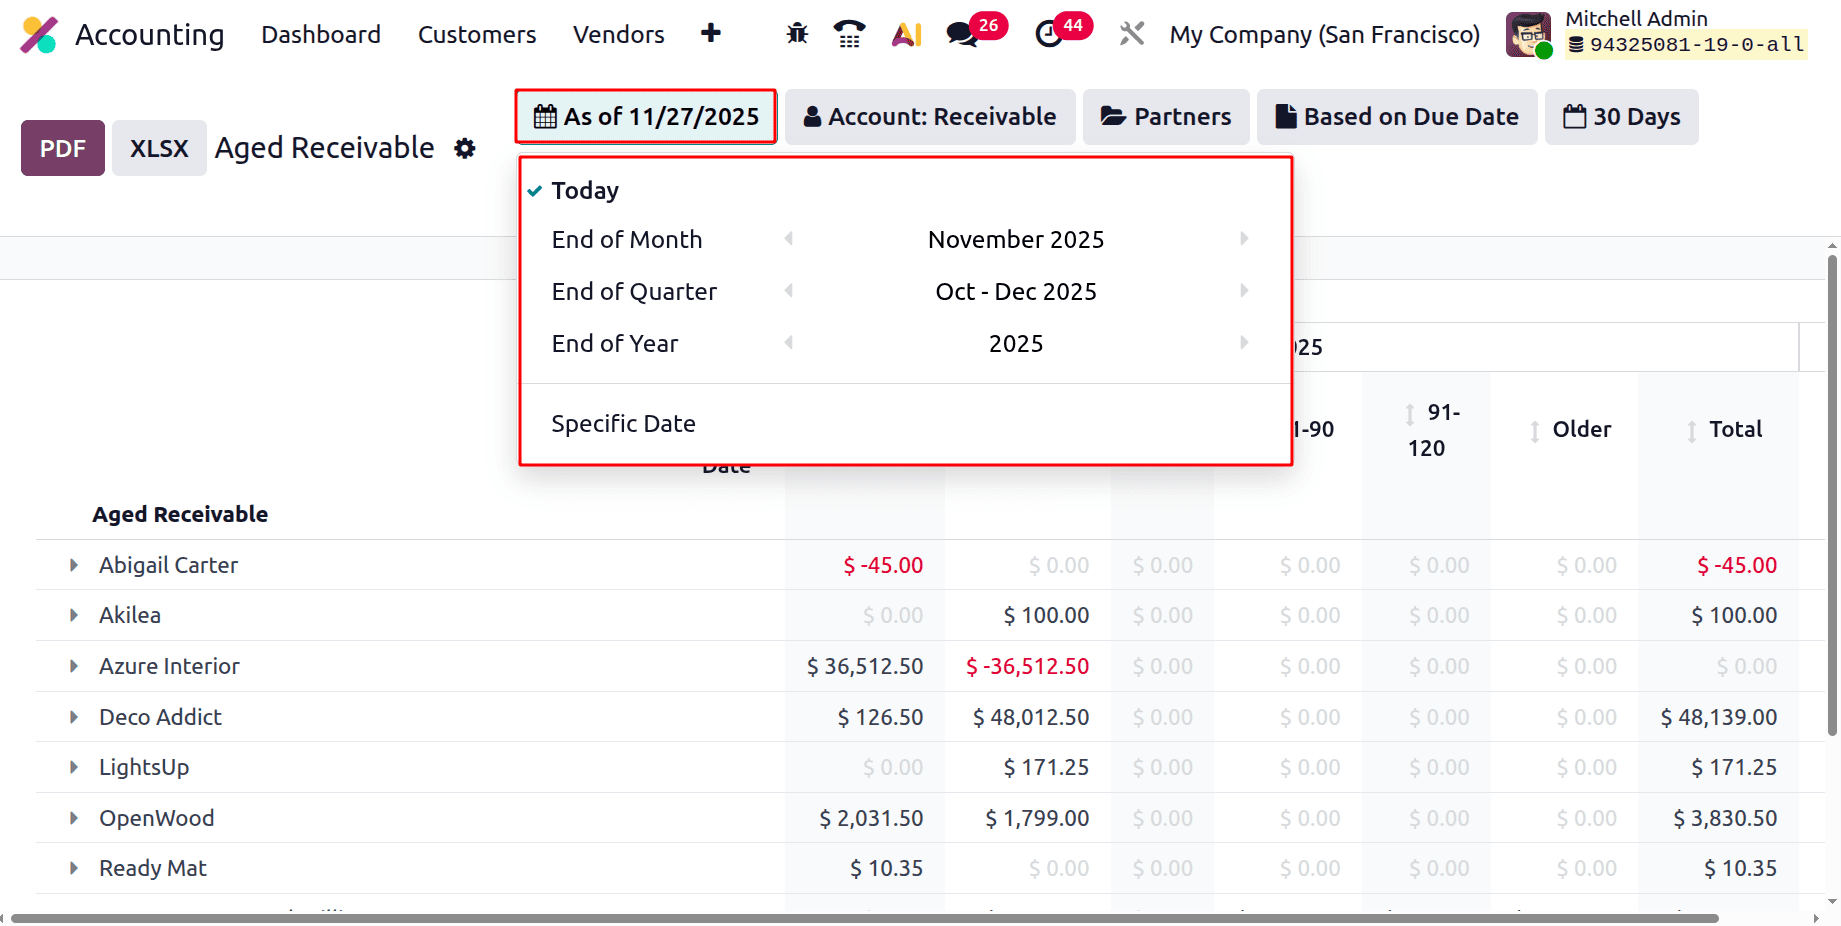This screenshot has height=926, width=1841.
Task: Open the Customers menu
Action: tap(477, 35)
